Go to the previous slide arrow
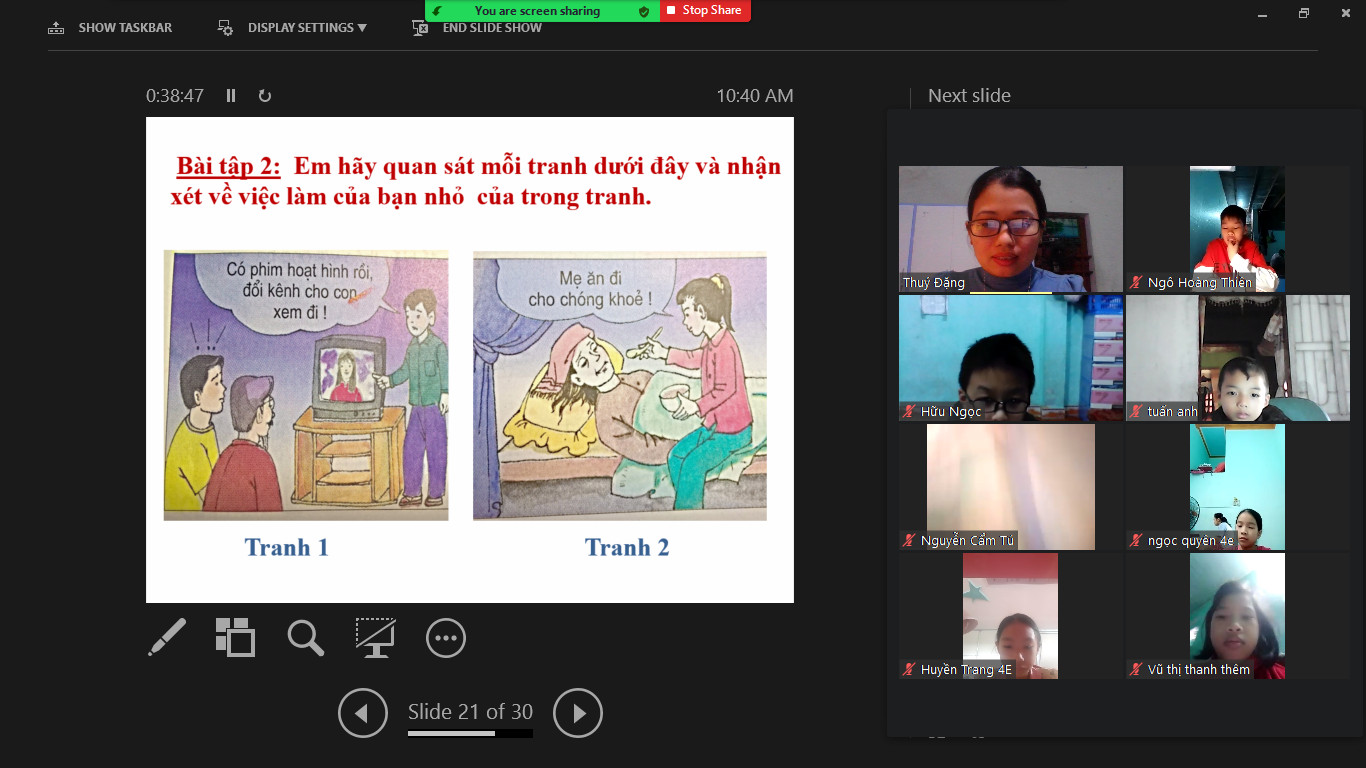This screenshot has width=1366, height=768. pyautogui.click(x=362, y=713)
